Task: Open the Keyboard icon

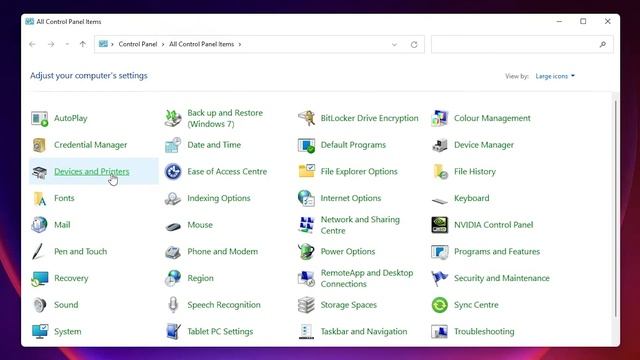Action: (x=440, y=200)
